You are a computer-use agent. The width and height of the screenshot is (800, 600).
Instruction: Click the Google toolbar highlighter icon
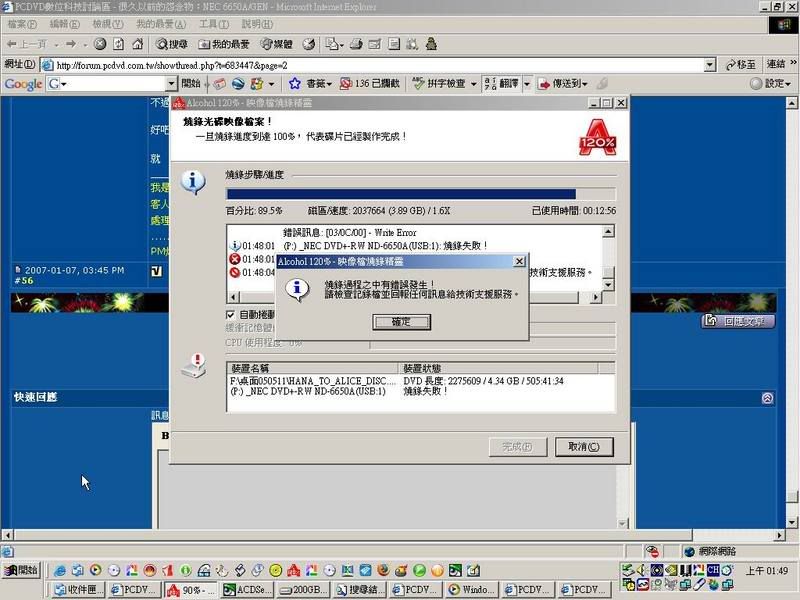pyautogui.click(x=603, y=83)
